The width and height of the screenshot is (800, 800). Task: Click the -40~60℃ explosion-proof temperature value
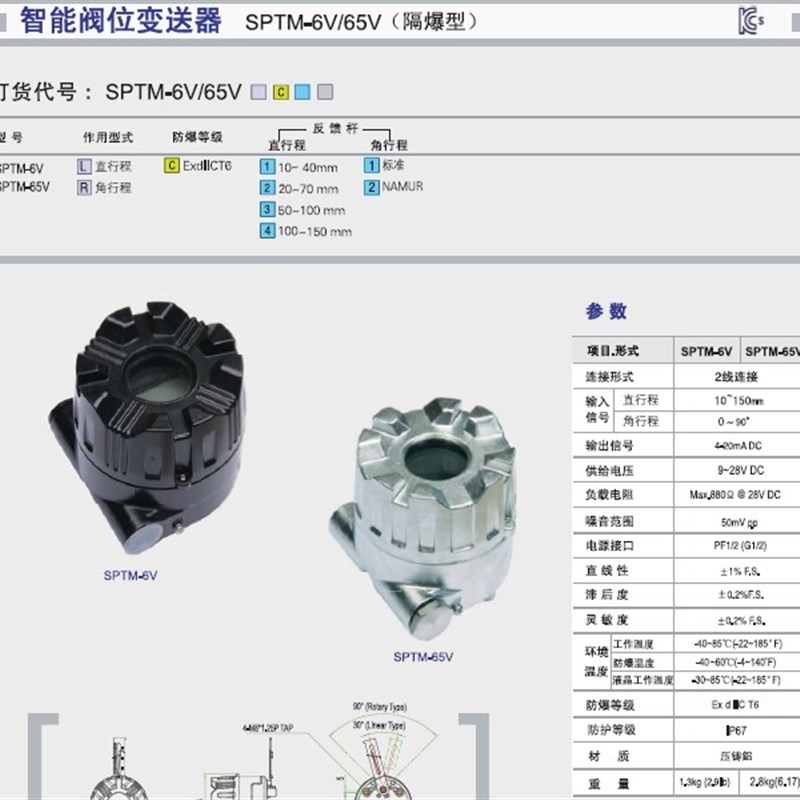coord(736,662)
